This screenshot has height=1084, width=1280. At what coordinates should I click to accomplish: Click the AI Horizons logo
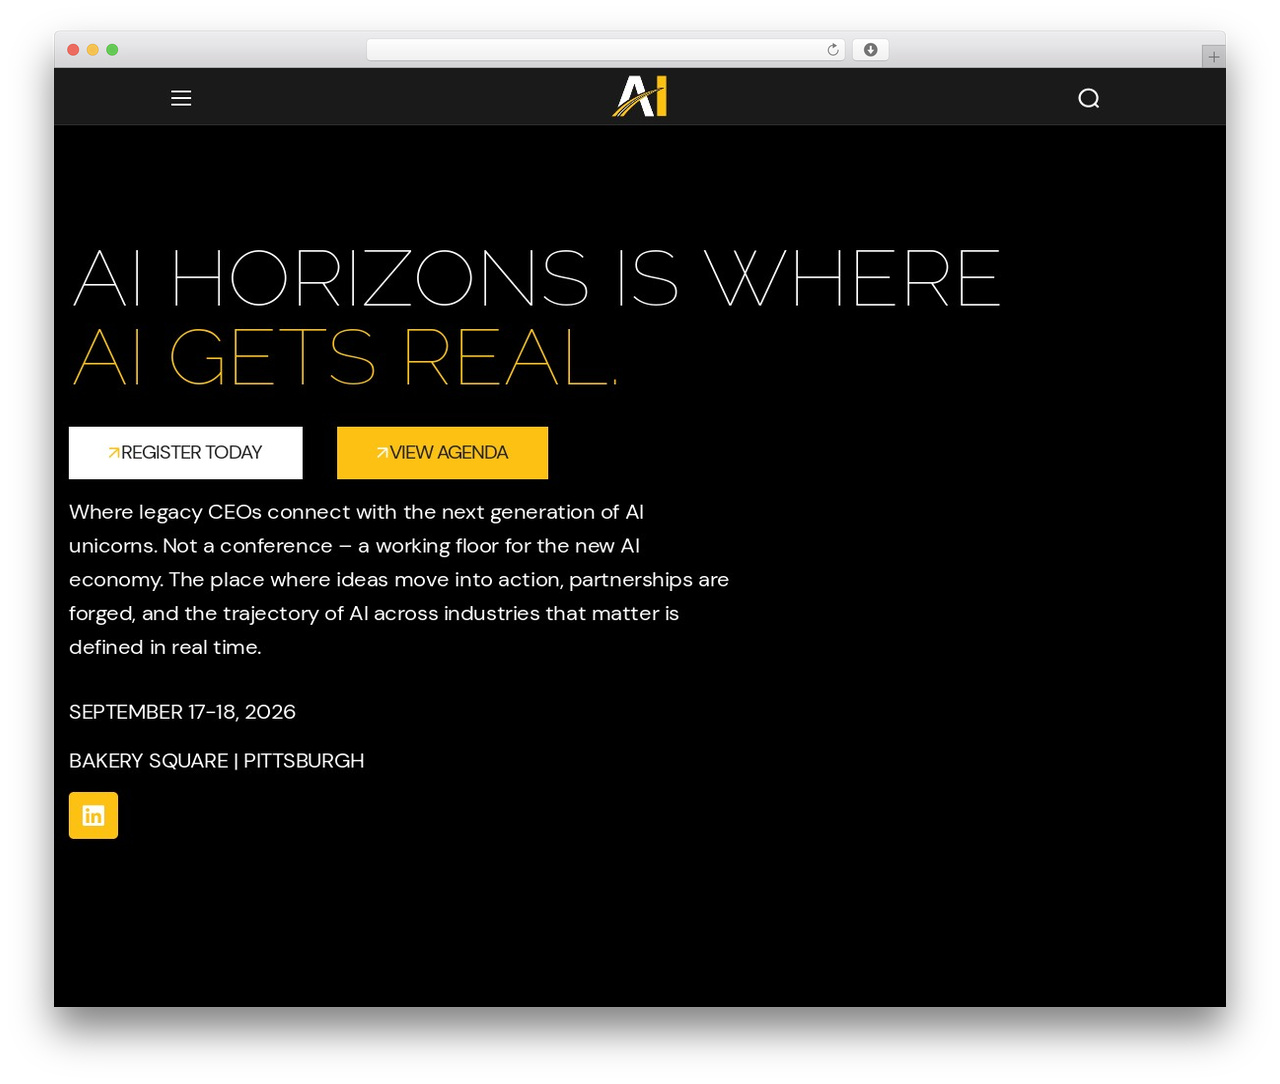coord(640,97)
